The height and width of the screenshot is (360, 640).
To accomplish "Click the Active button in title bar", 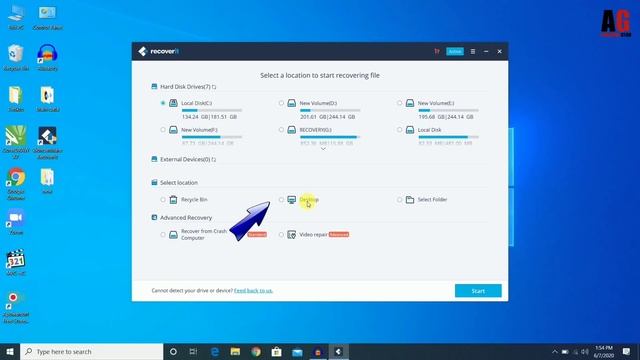I will tap(455, 51).
